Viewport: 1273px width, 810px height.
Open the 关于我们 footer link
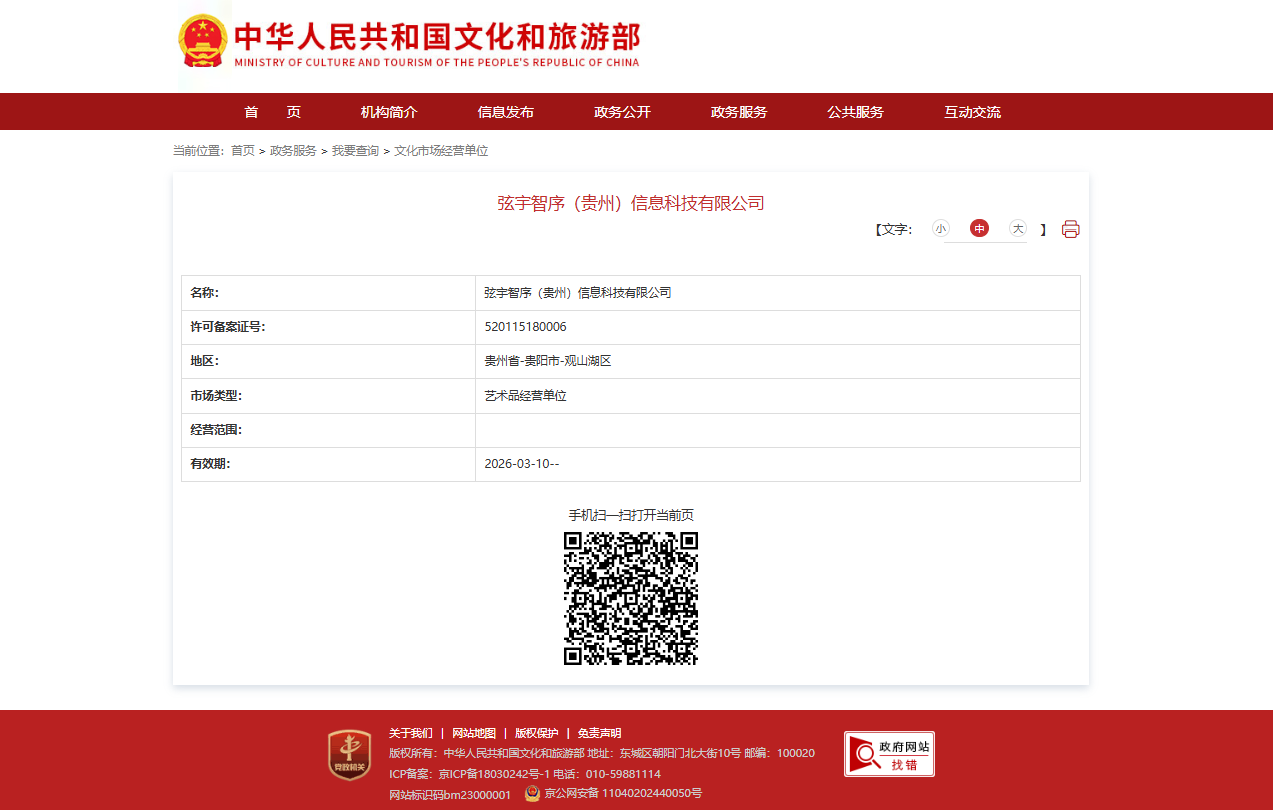411,733
